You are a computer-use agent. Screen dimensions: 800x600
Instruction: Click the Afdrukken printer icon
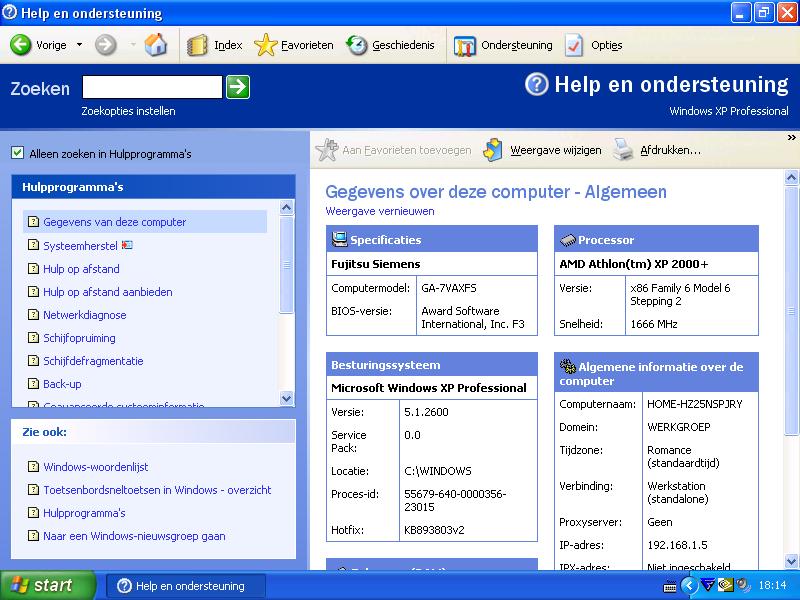click(623, 150)
